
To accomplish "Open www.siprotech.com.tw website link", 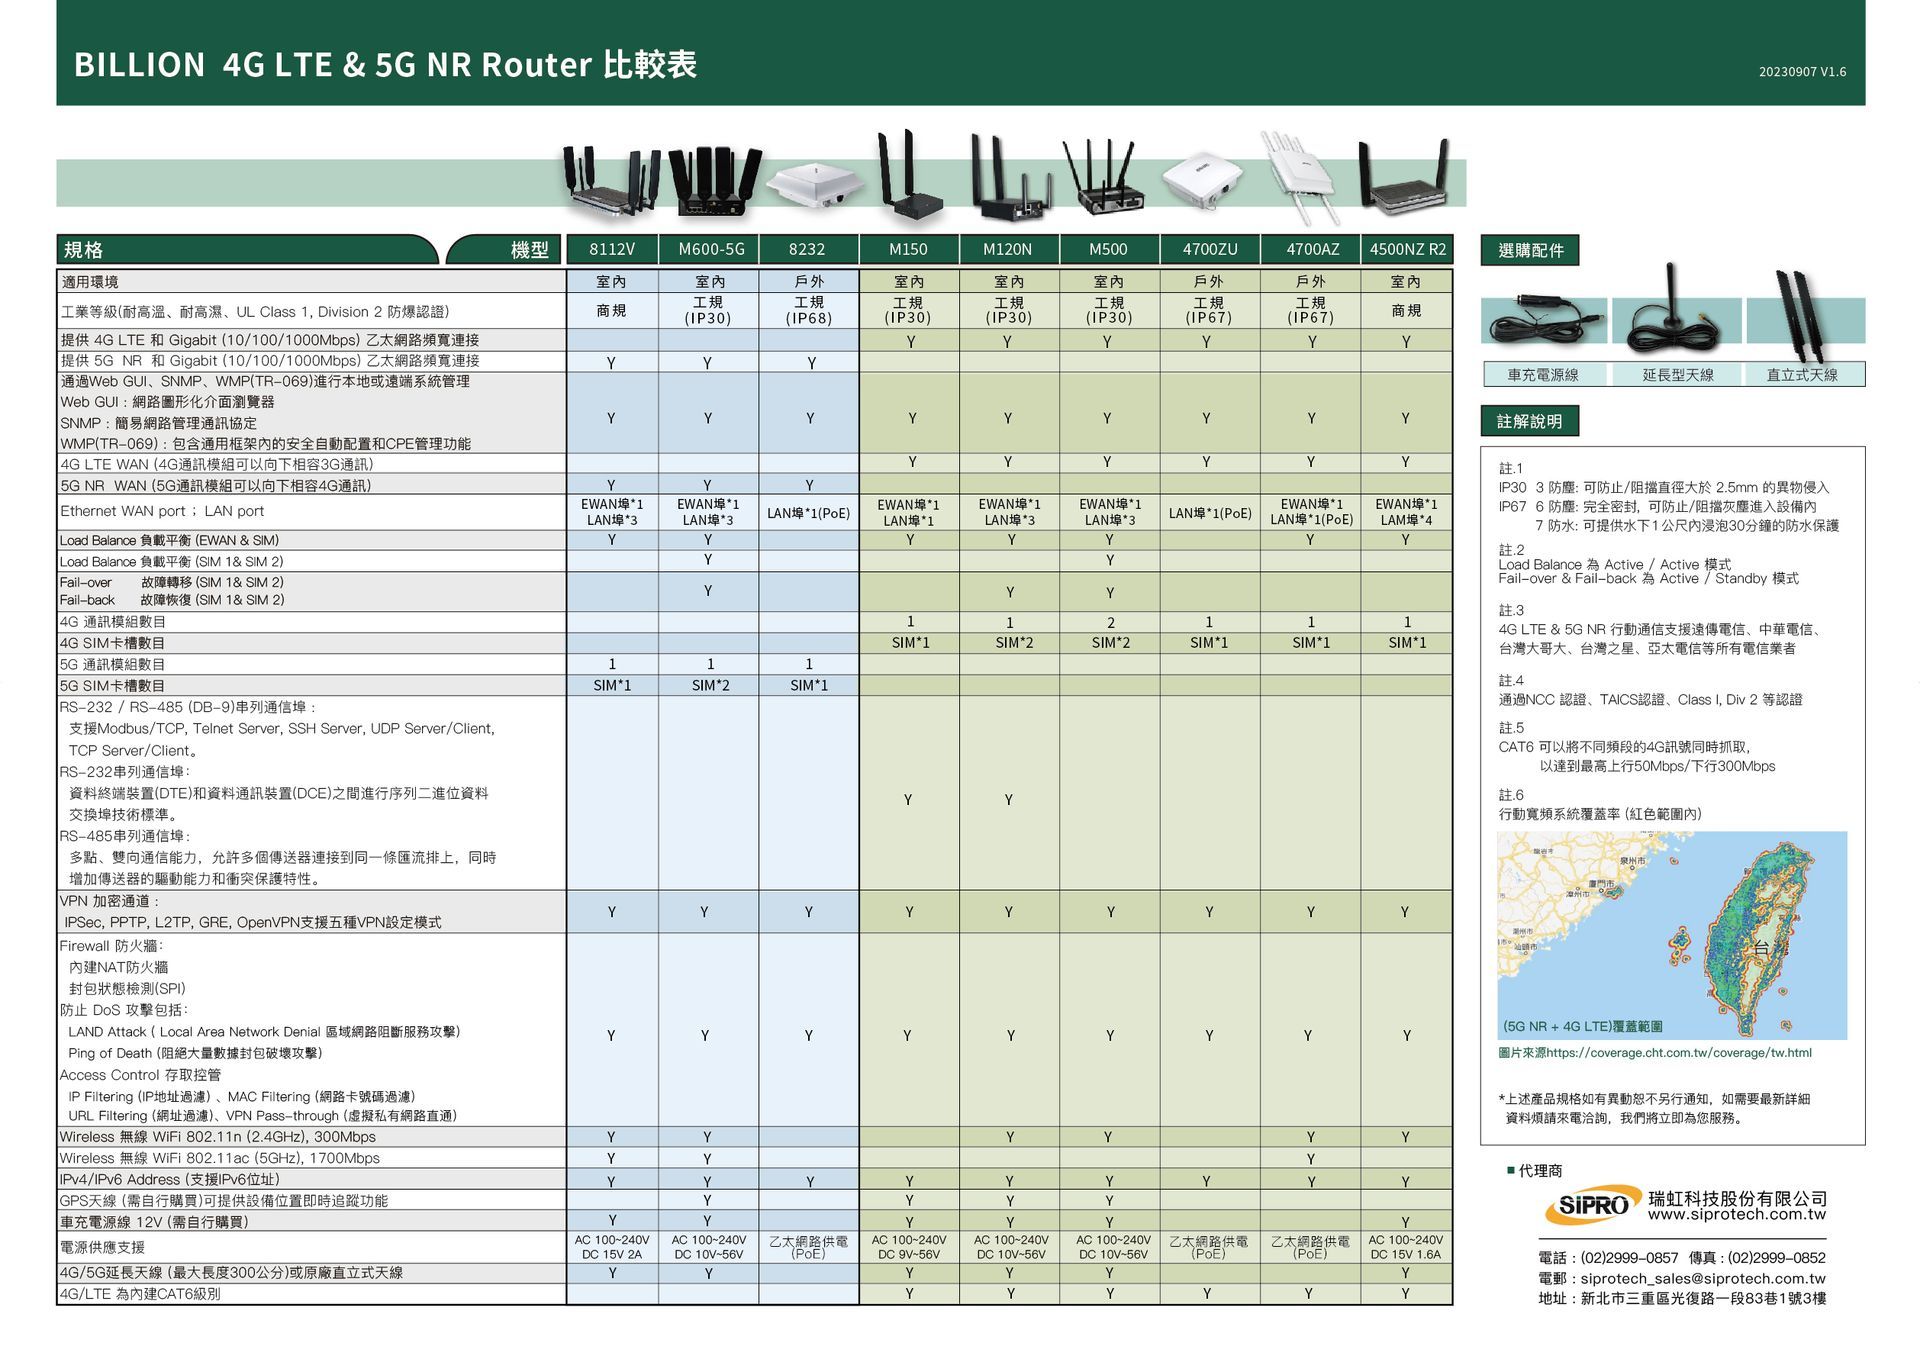I will pos(1737,1216).
